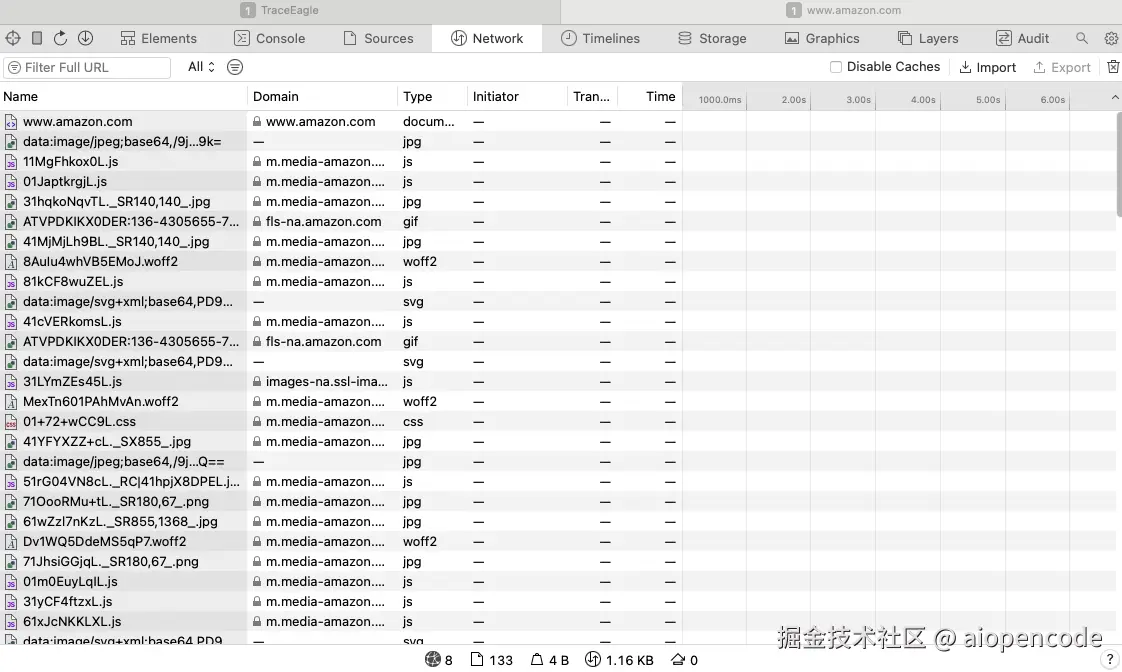Click the download web archive icon
Screen dimensions: 1122x672
[85, 38]
